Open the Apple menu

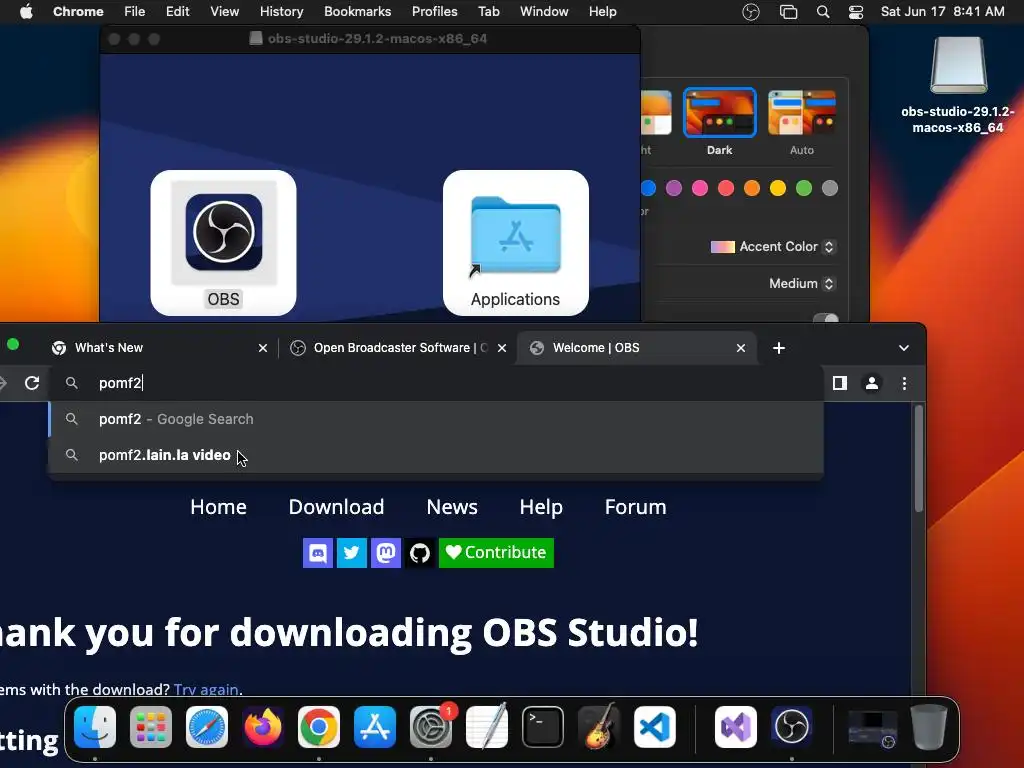pyautogui.click(x=26, y=12)
